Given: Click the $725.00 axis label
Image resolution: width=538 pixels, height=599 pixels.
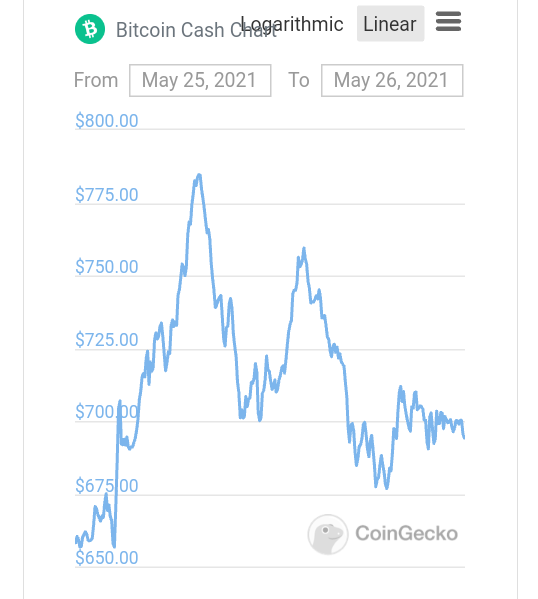Looking at the screenshot, I should [107, 340].
